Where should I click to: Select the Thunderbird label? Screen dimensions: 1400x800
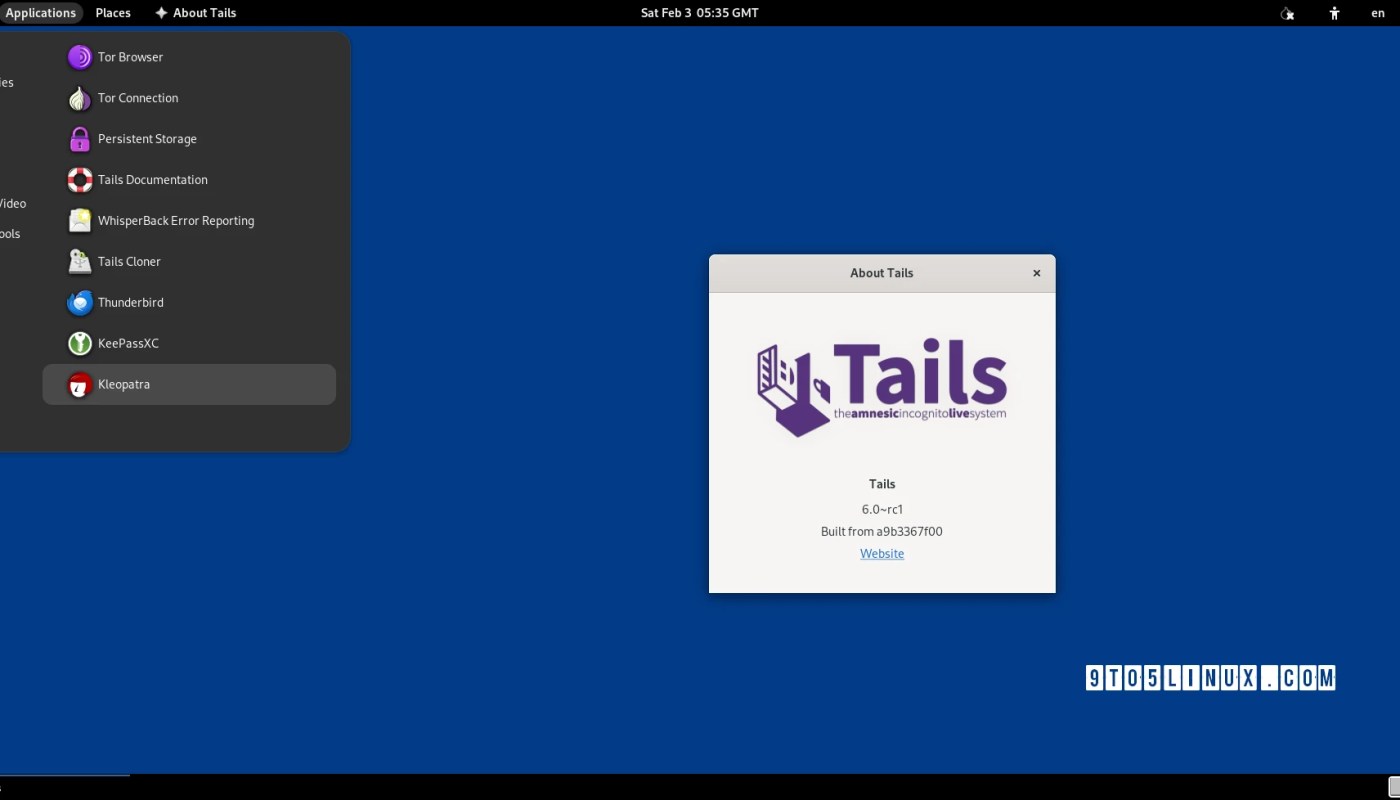(131, 303)
